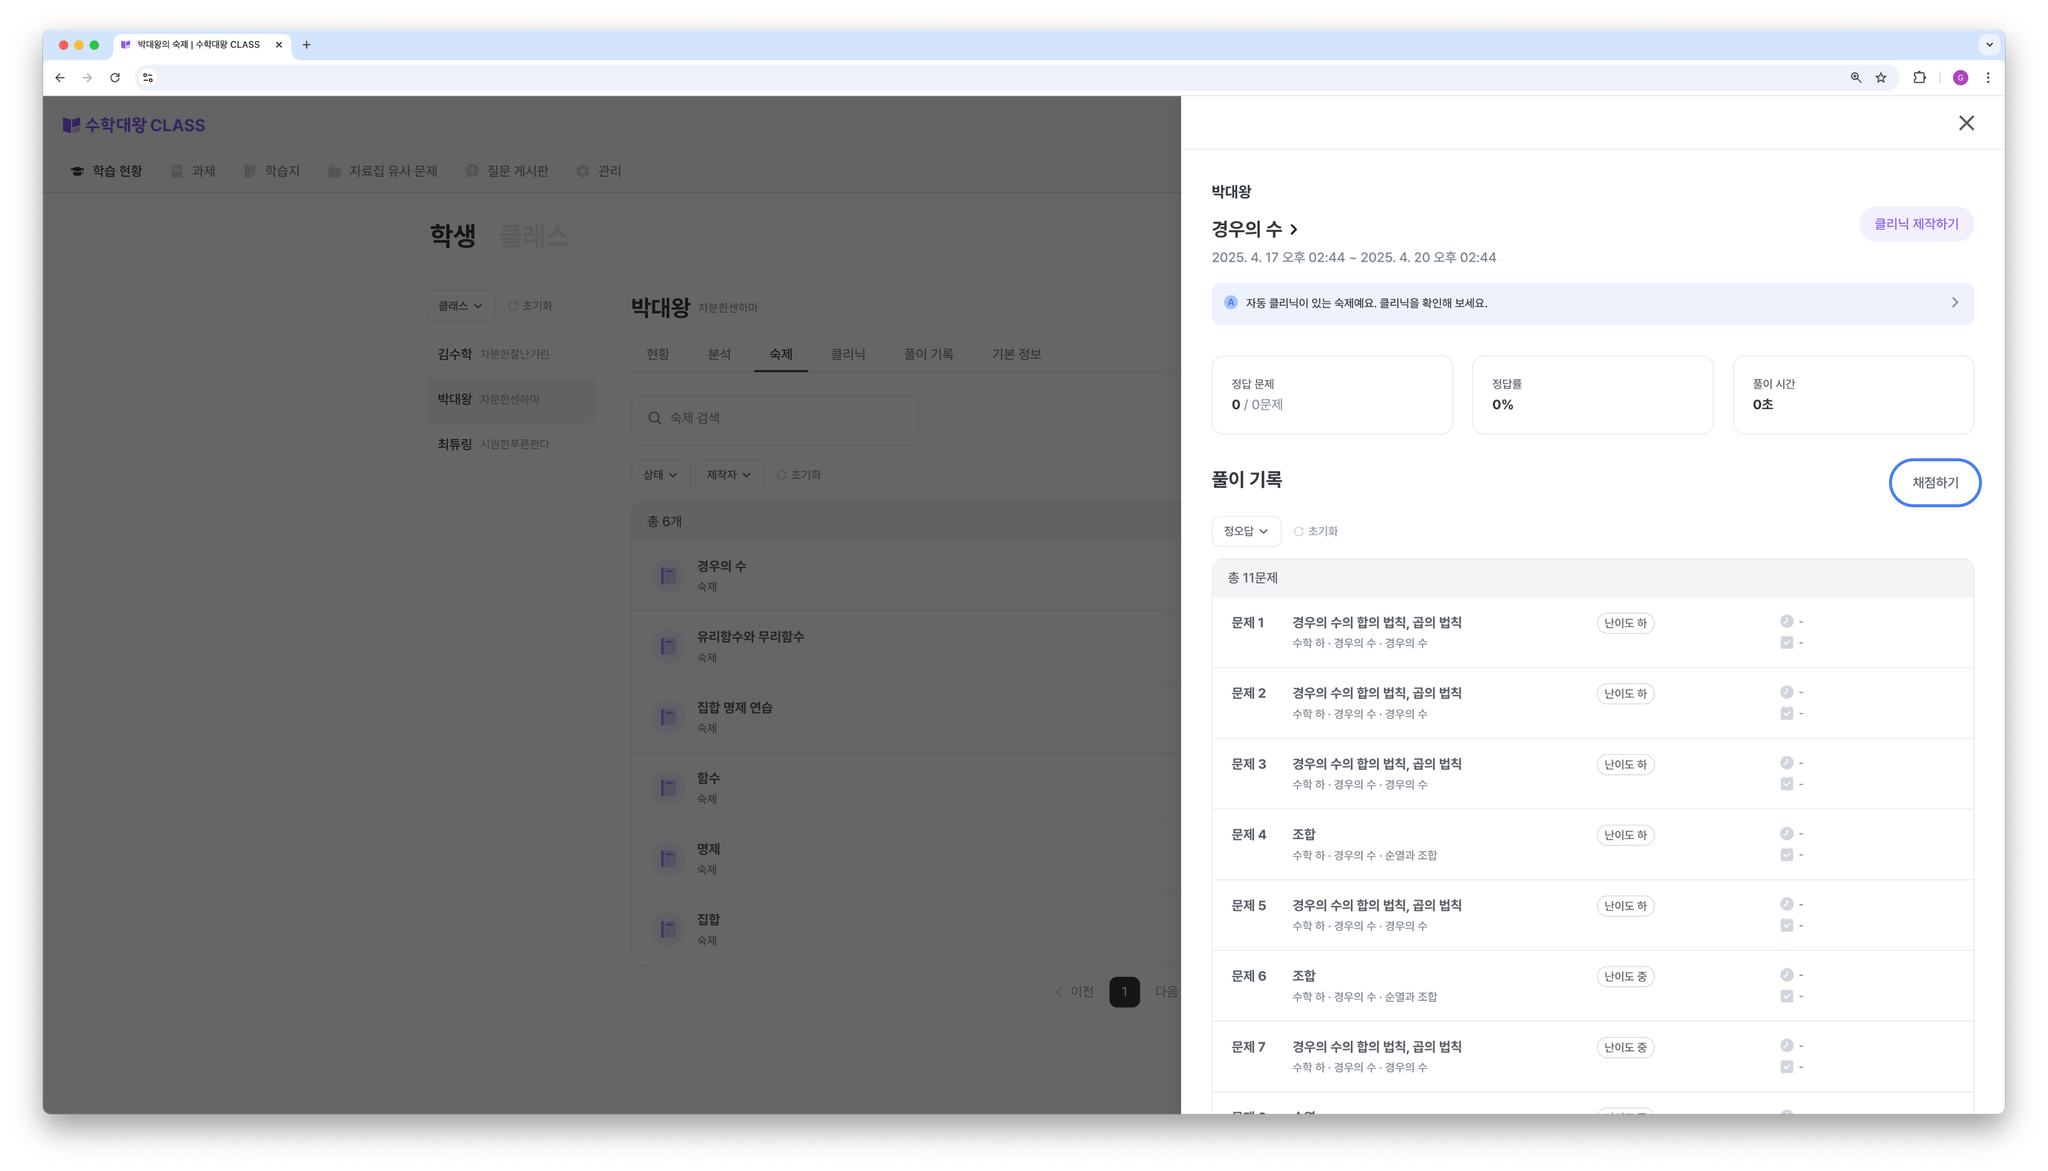Click the 숙제 검색 search field
Viewport: 2048px width, 1171px height.
click(775, 418)
